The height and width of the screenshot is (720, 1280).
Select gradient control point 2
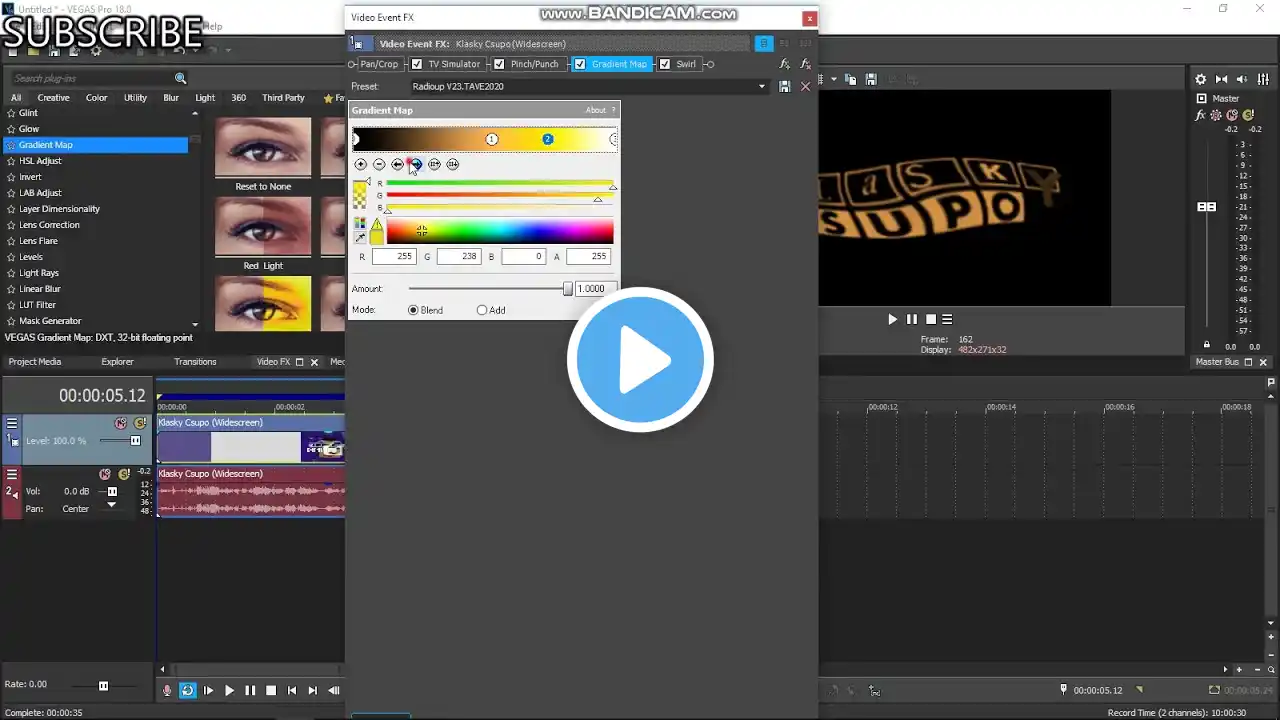click(547, 139)
